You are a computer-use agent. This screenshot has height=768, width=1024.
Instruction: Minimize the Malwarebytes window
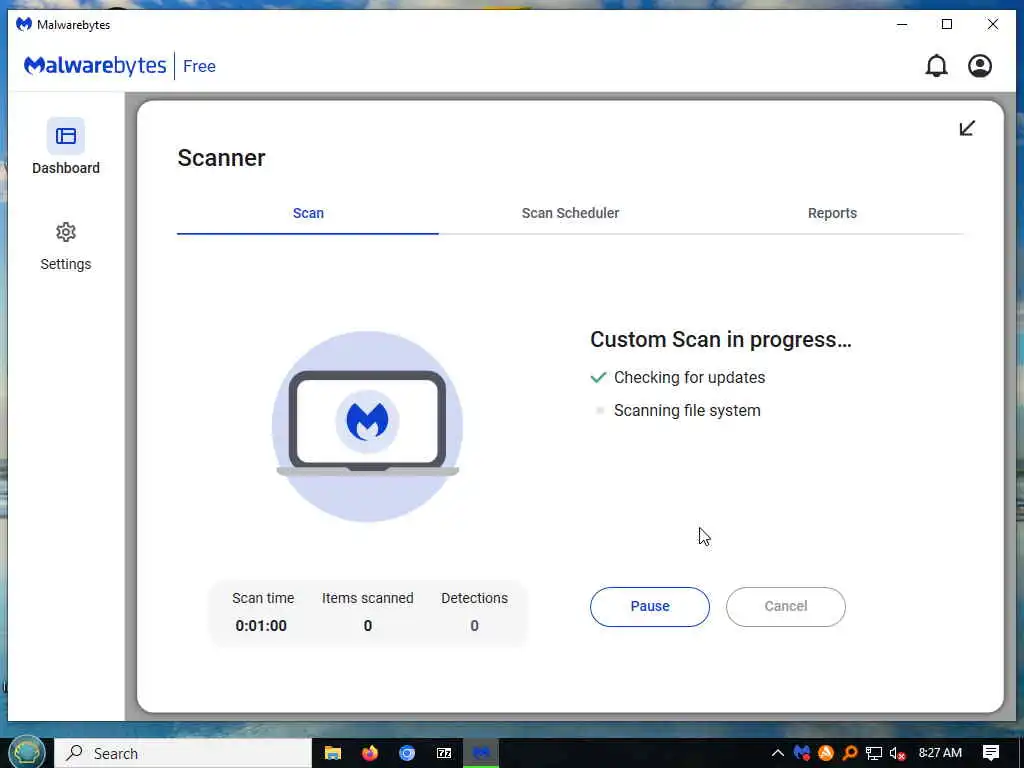click(902, 25)
